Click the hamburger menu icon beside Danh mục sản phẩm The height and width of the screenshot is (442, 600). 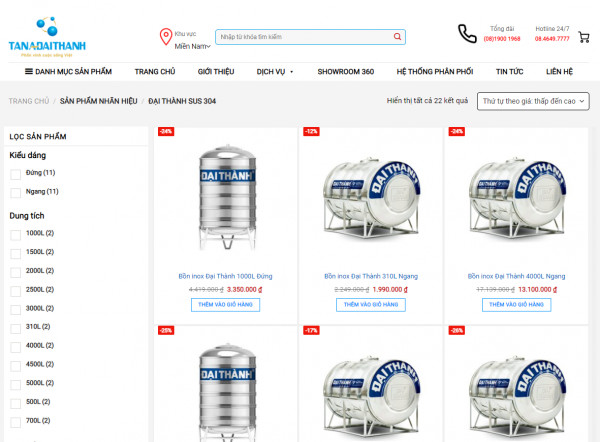(x=29, y=71)
